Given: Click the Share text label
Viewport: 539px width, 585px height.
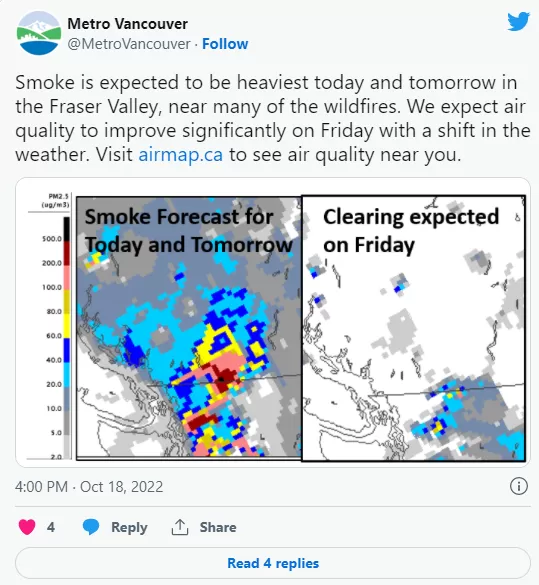Looking at the screenshot, I should coord(218,527).
